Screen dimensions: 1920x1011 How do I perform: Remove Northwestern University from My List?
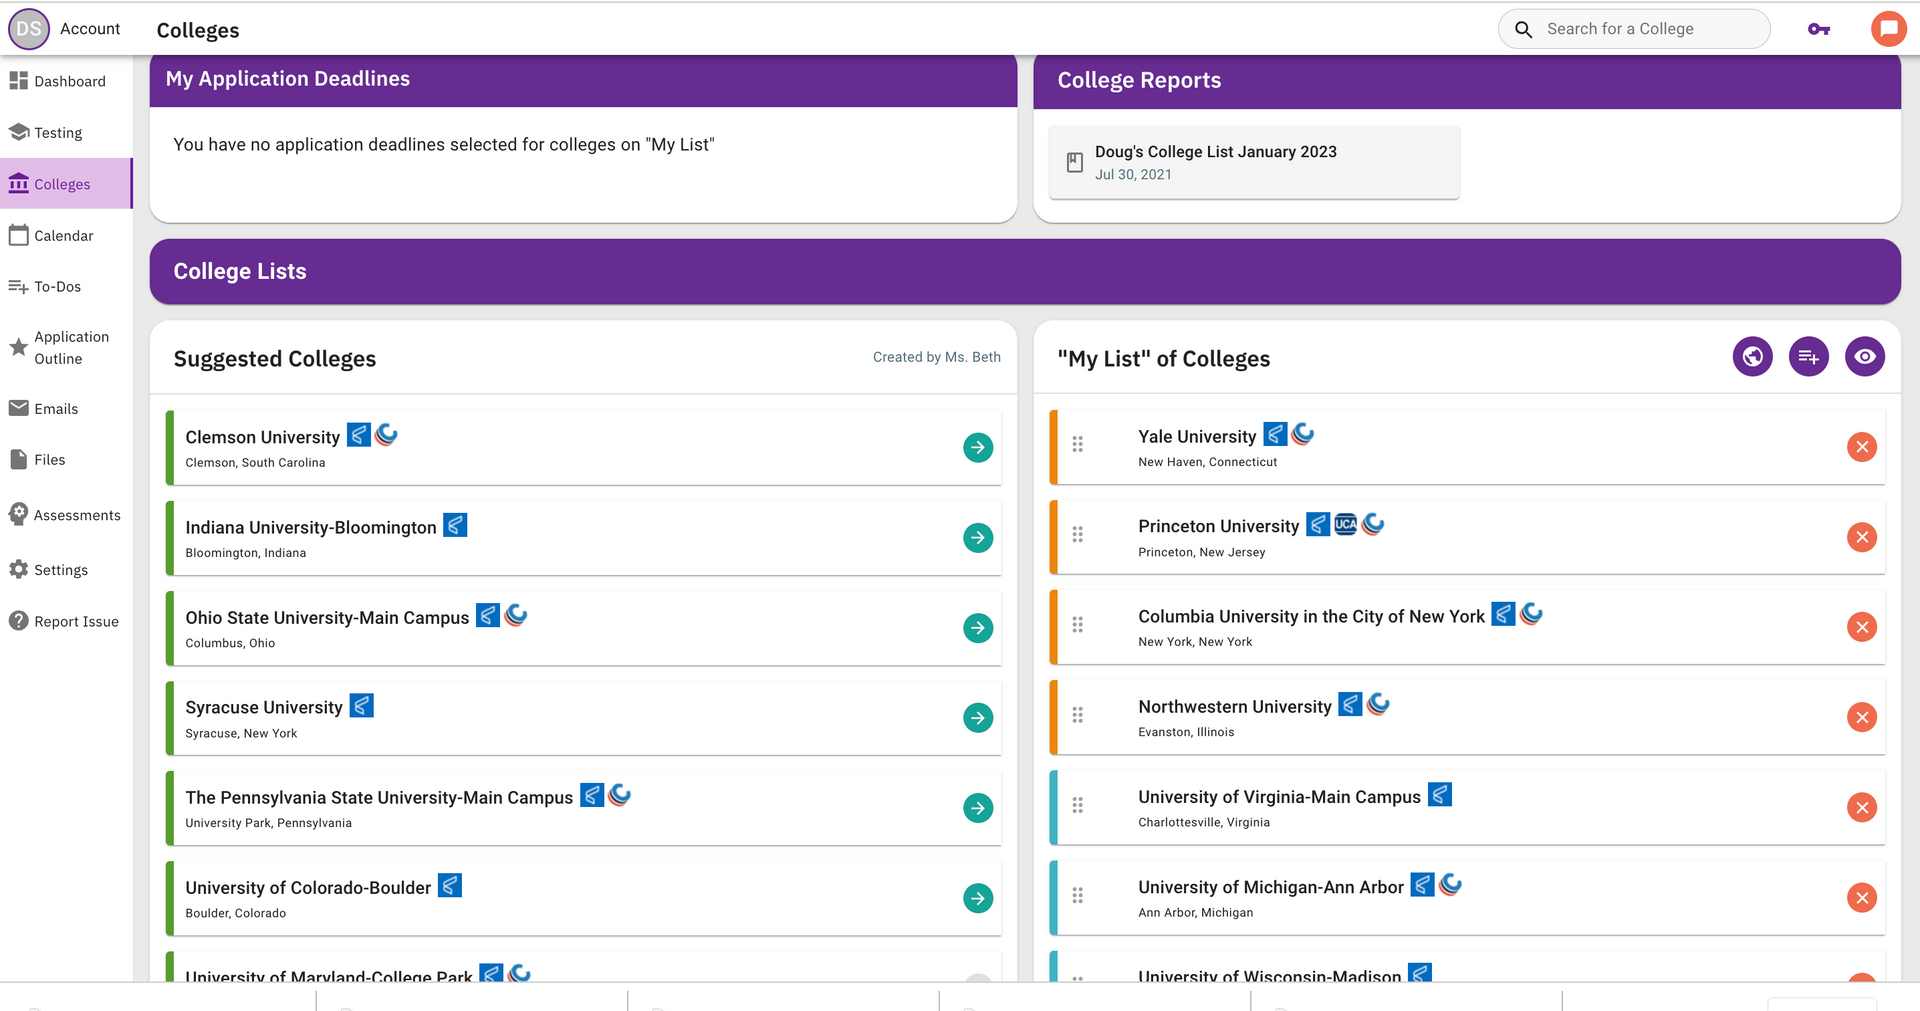click(x=1861, y=717)
